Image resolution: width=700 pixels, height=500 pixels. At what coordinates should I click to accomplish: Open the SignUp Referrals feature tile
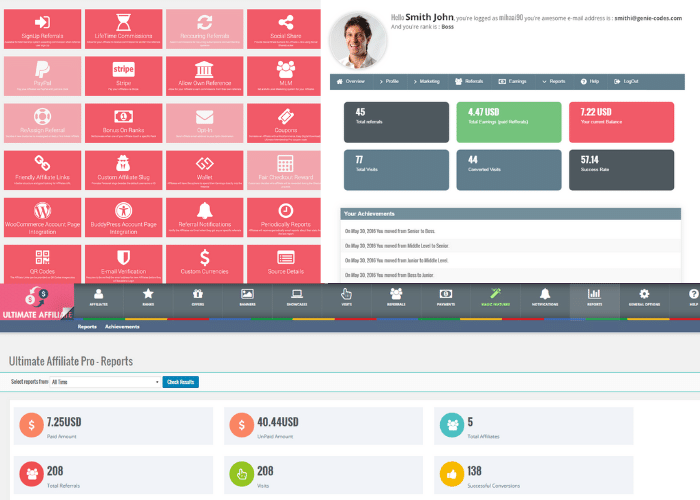(x=42, y=29)
